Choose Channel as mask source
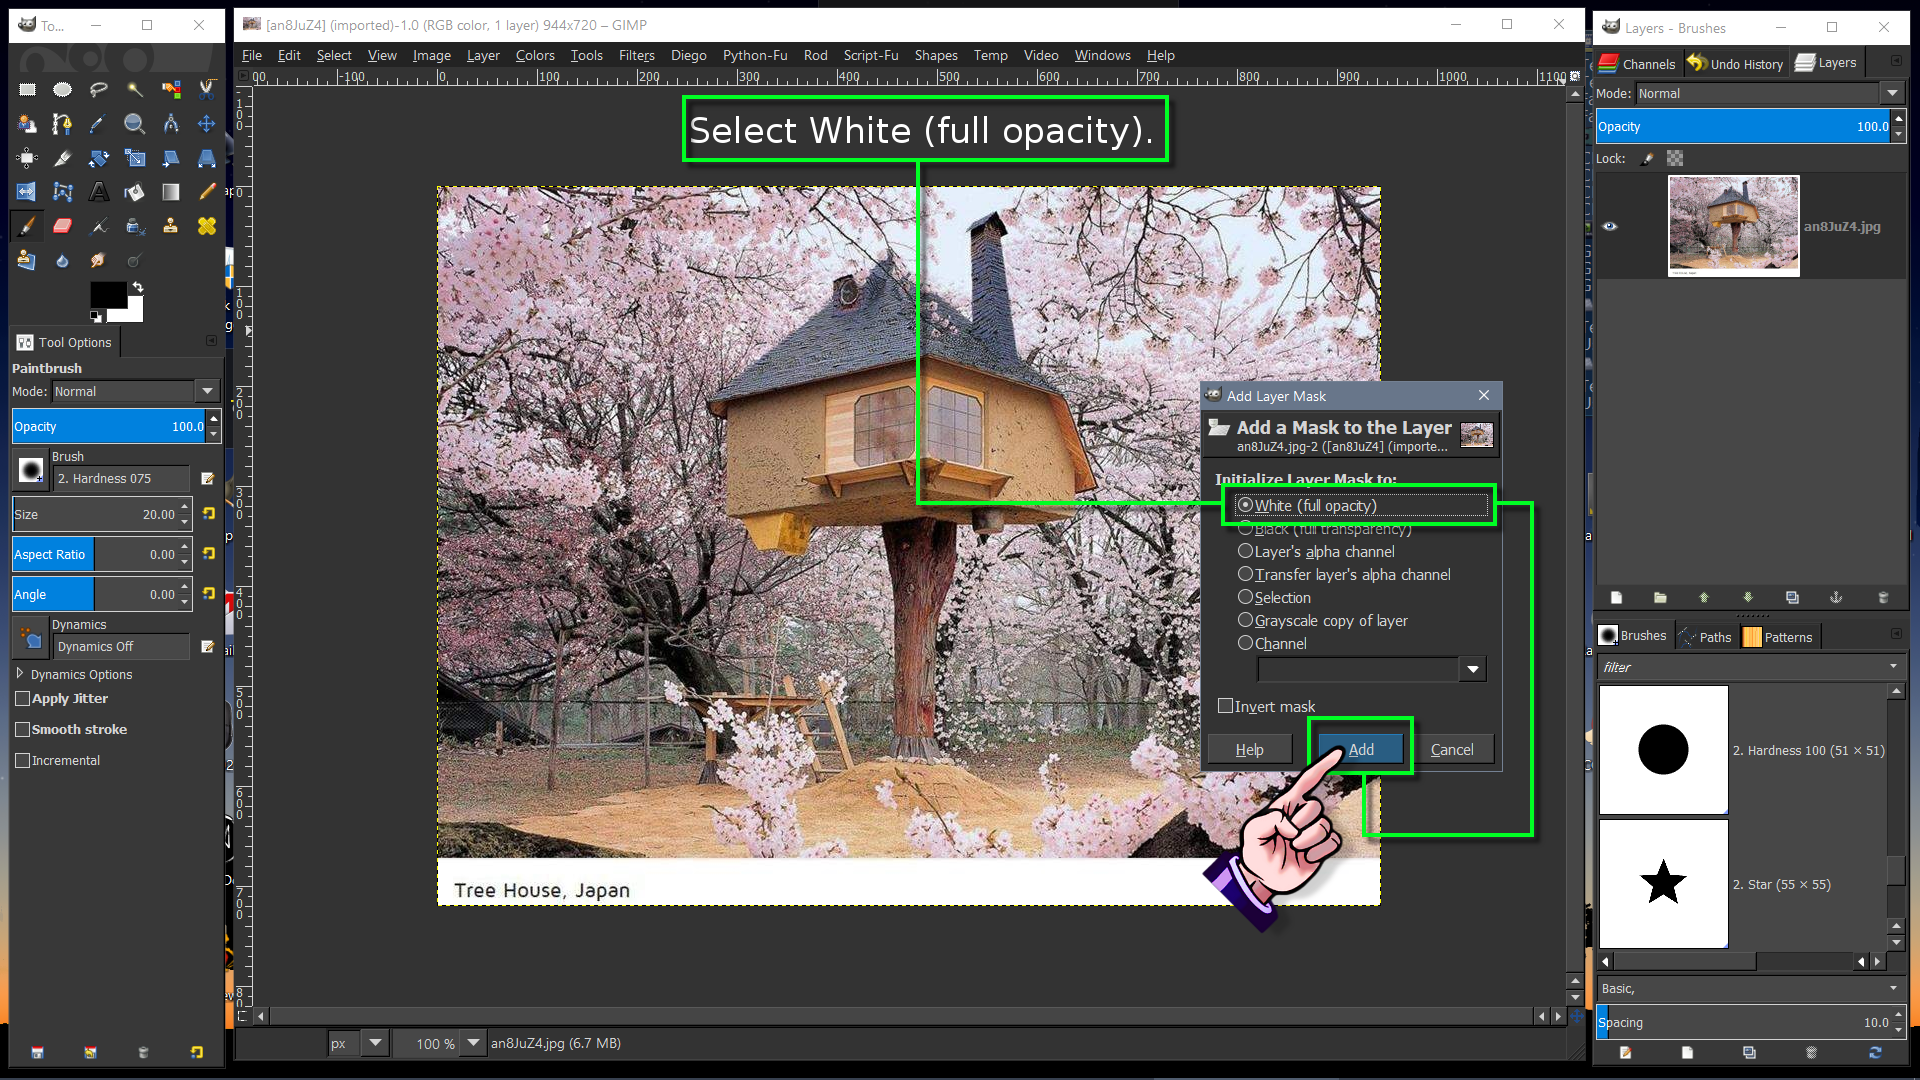This screenshot has width=1920, height=1080. pos(1272,644)
